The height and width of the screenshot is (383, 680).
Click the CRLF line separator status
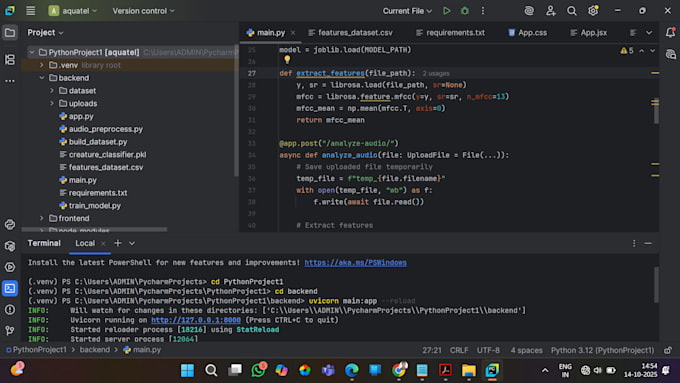(459, 350)
